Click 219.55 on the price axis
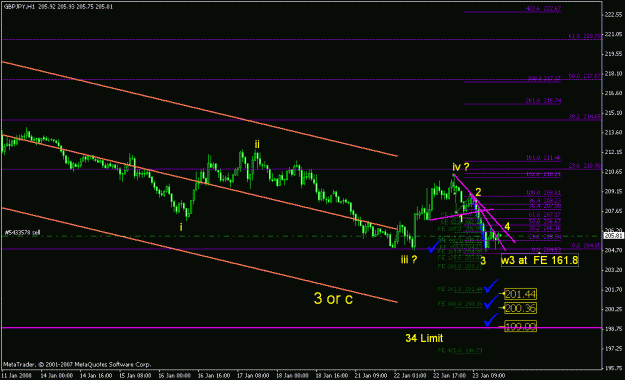 (x=614, y=54)
